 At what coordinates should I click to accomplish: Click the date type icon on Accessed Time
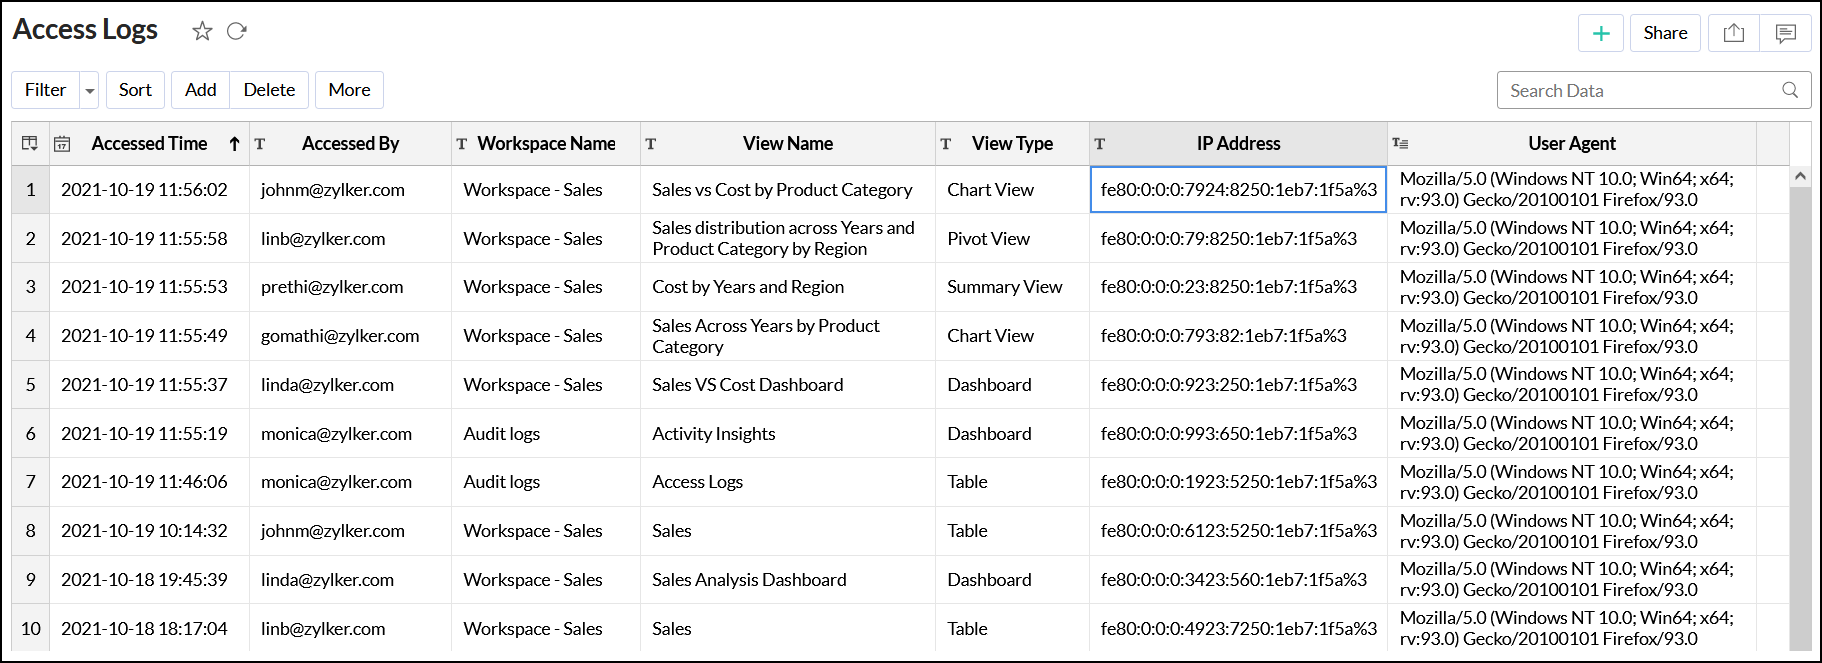[x=62, y=144]
